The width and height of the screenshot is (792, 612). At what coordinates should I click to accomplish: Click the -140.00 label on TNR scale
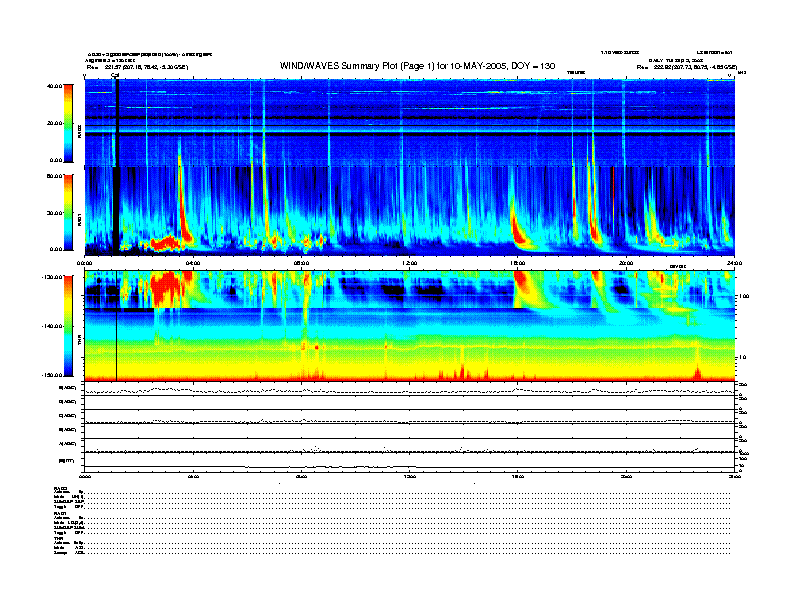pyautogui.click(x=53, y=326)
